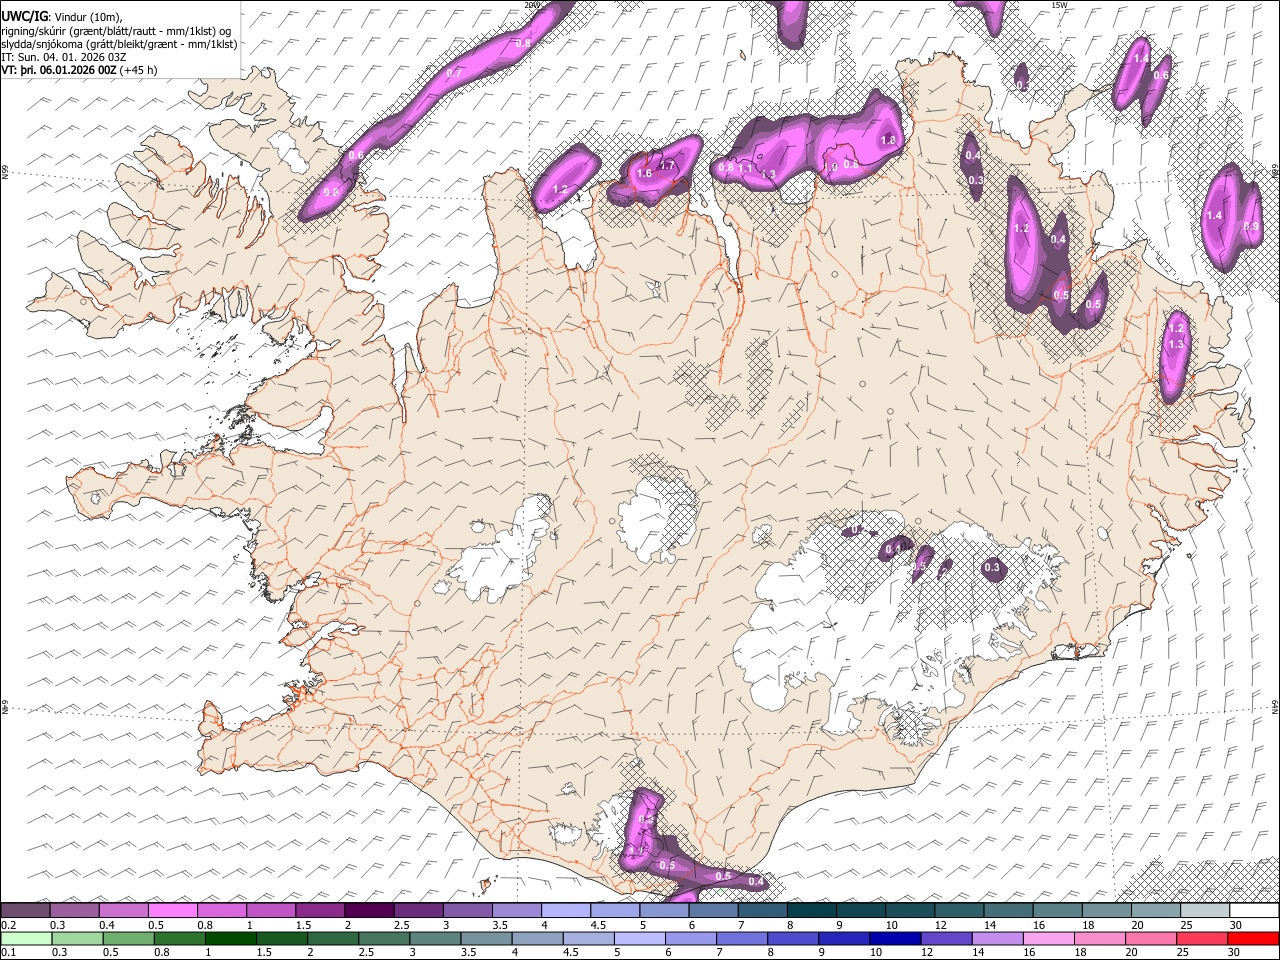This screenshot has width=1280, height=960.
Task: Pick the pale gray 25 swatch in the upper color scale
Action: 1205,910
